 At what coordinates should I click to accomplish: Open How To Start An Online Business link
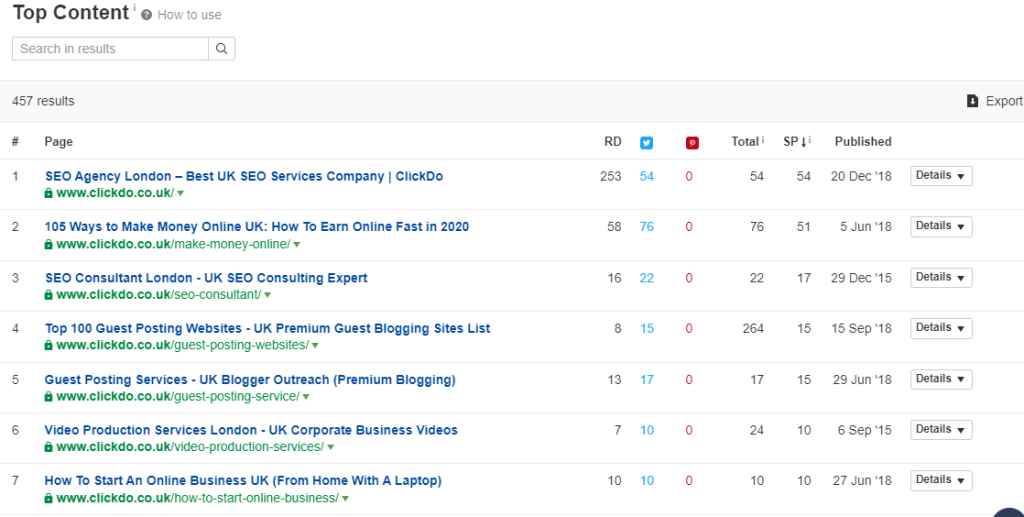243,480
